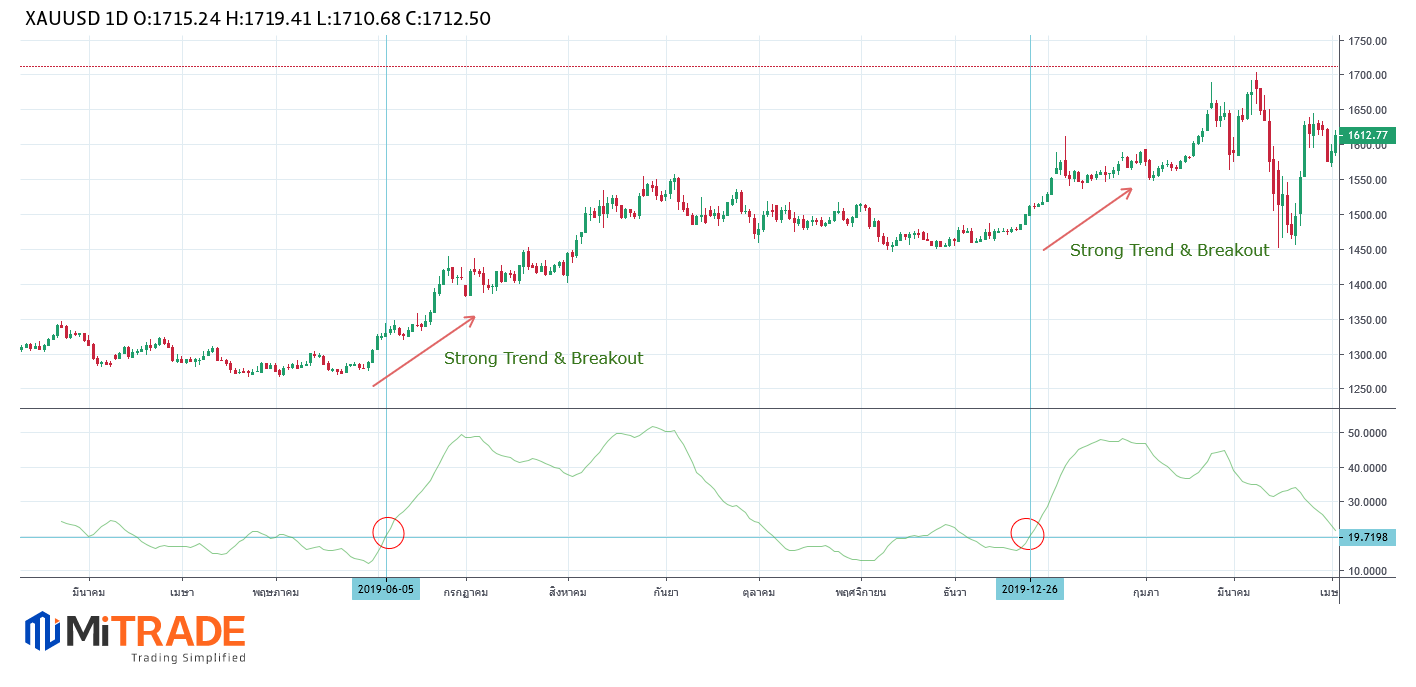Screen dimensions: 1416x687
Task: Click the กรกฎาคม month label
Action: pyautogui.click(x=466, y=591)
